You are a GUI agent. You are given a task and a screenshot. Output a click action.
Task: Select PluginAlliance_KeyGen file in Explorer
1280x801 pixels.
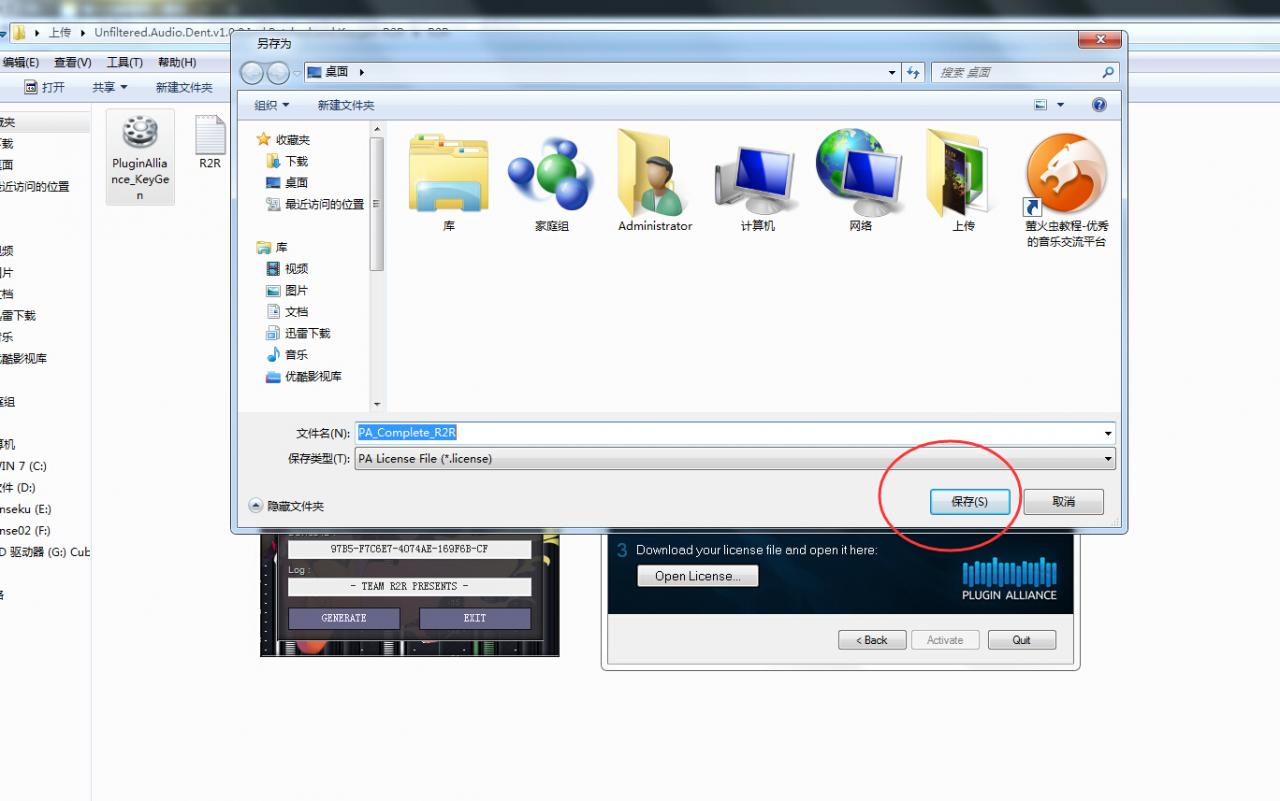coord(140,156)
